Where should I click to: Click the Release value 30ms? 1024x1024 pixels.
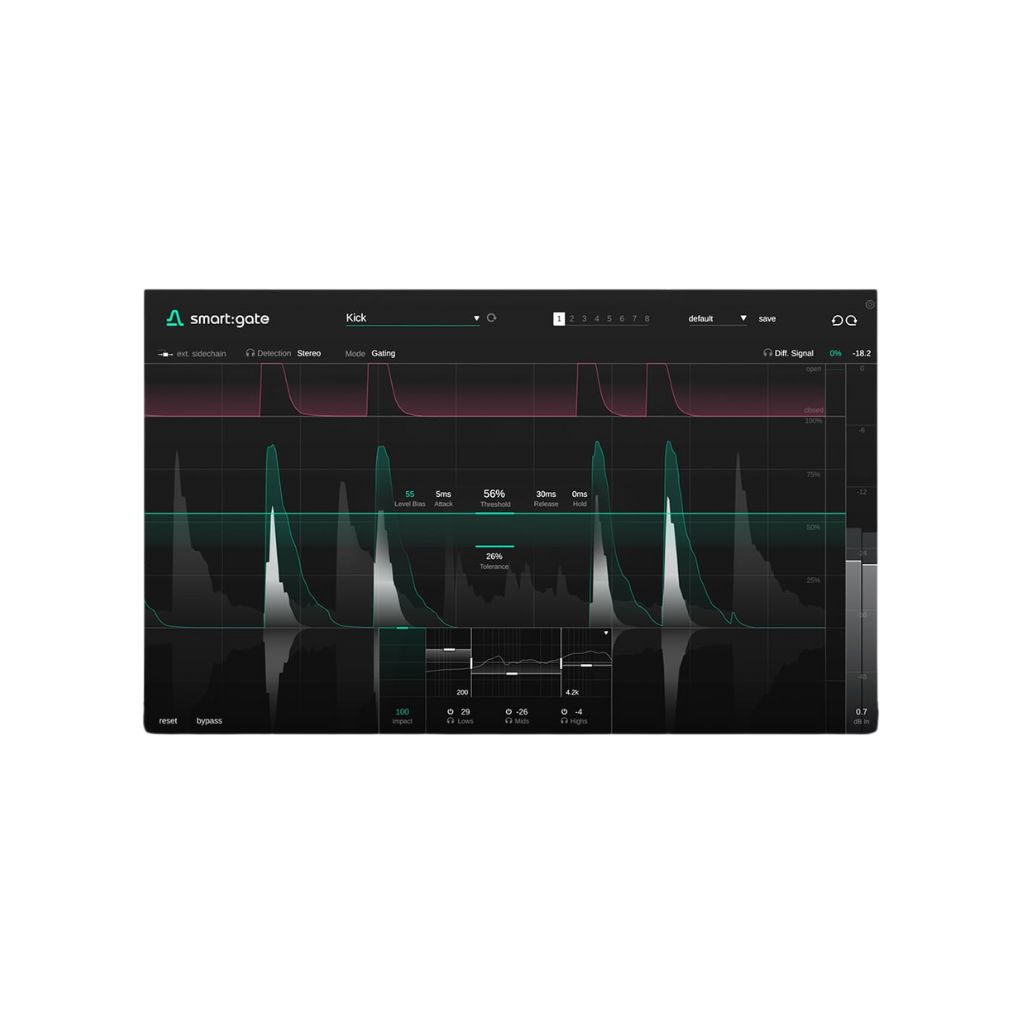tap(546, 494)
